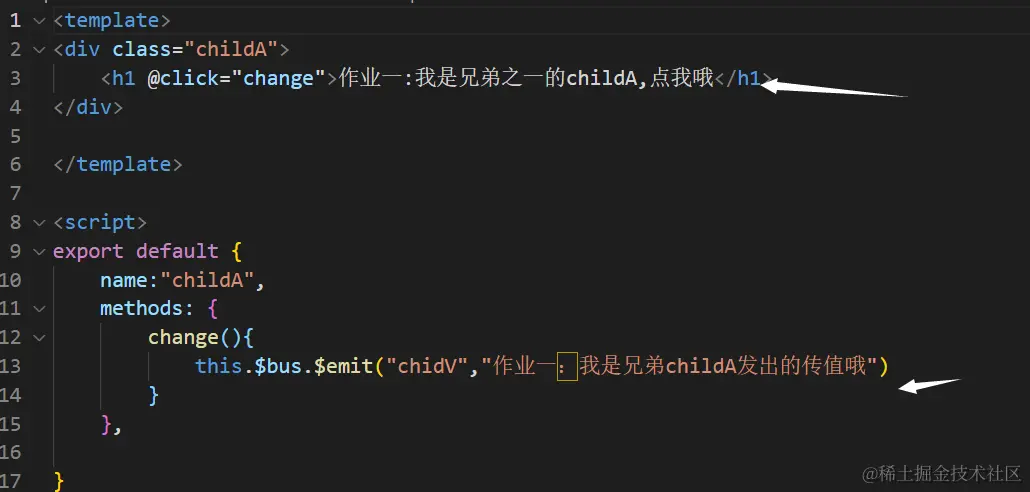The image size is (1030, 492).
Task: Click the name property on line 10
Action: click(x=123, y=280)
